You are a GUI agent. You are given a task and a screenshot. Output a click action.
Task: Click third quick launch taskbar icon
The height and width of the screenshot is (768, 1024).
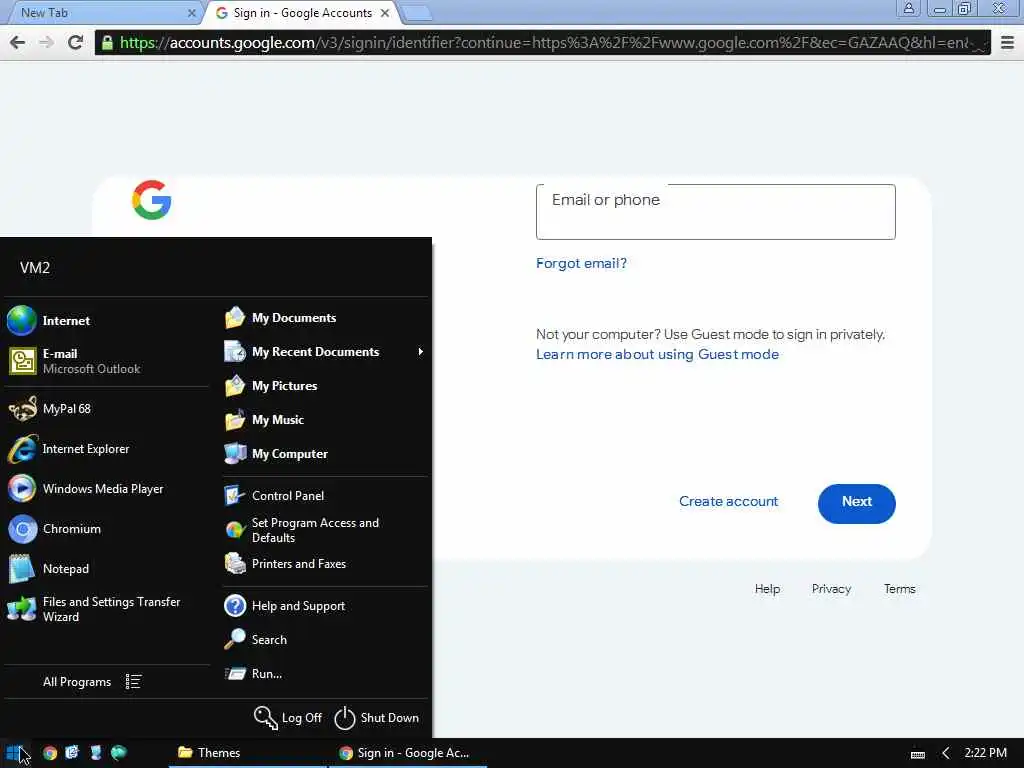click(96, 752)
